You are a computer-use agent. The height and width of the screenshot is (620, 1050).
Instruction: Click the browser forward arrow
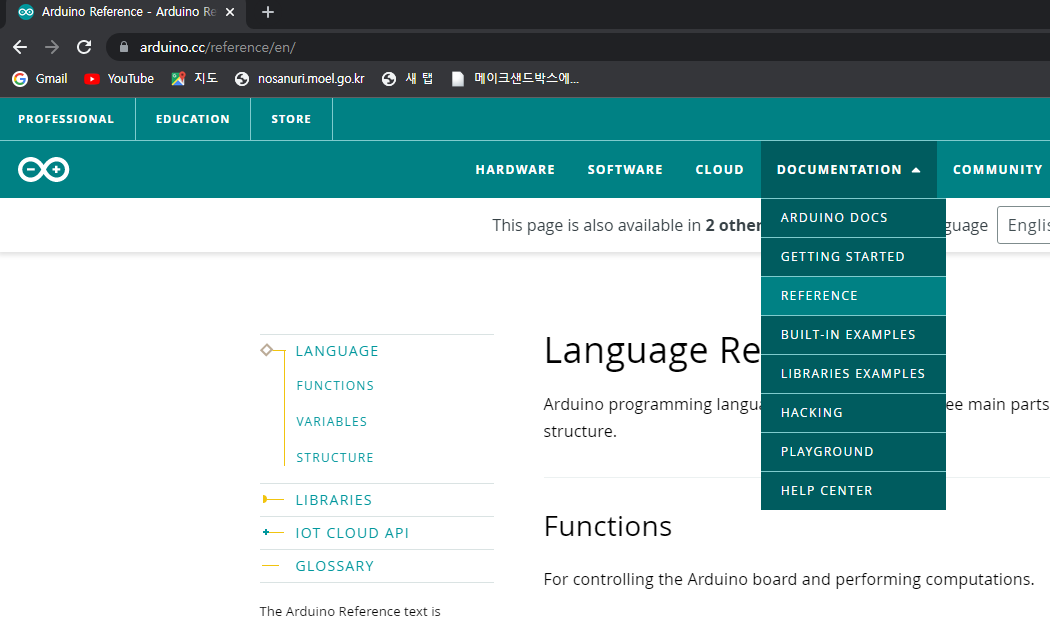tap(52, 47)
